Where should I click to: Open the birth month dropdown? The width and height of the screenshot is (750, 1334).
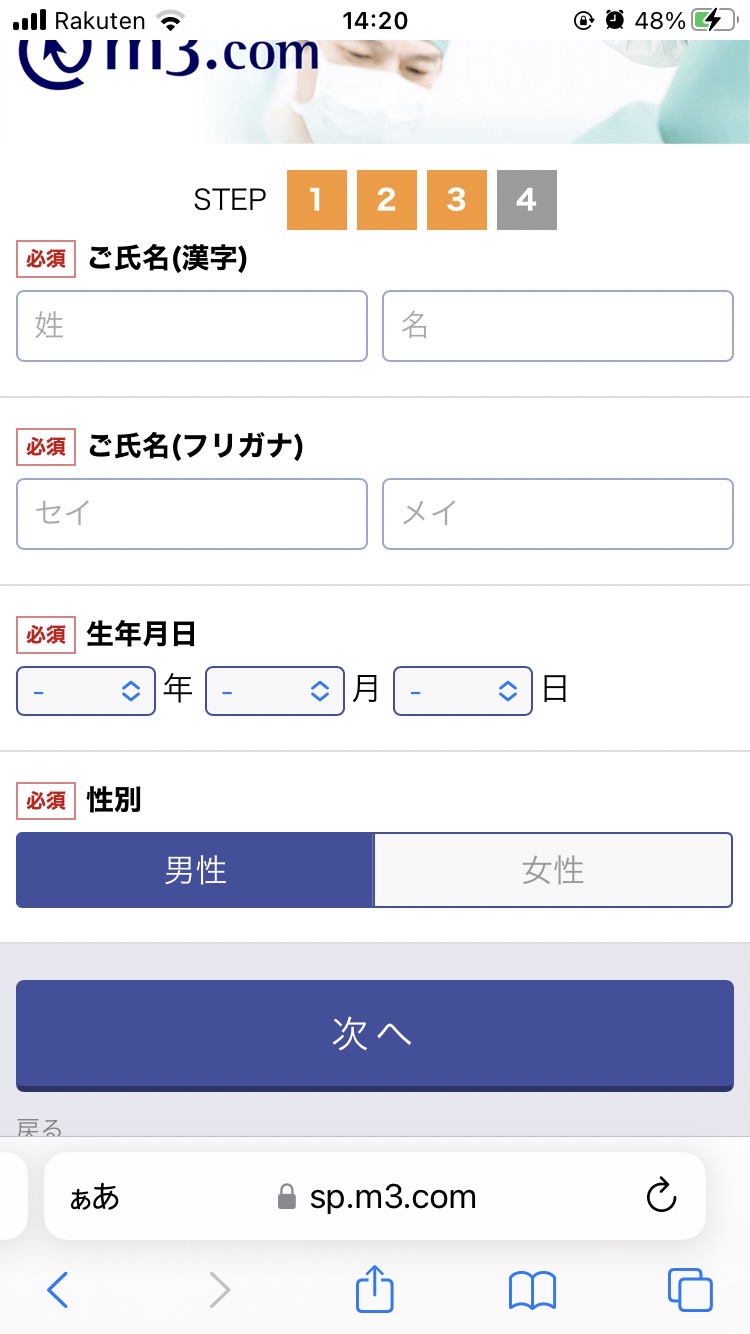click(275, 691)
